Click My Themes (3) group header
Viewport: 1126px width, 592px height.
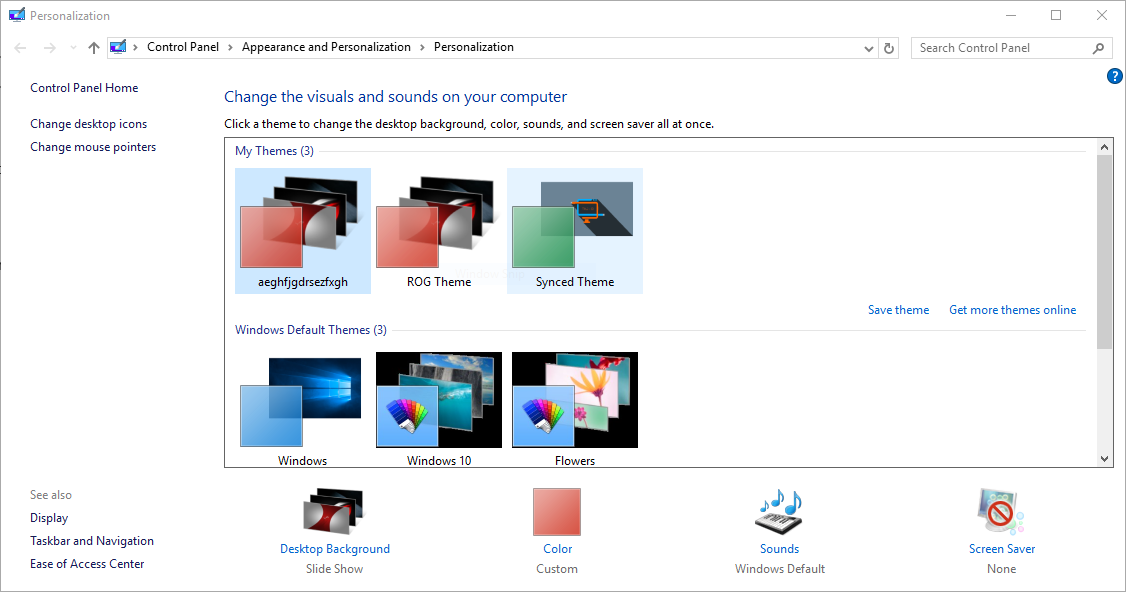pos(274,151)
